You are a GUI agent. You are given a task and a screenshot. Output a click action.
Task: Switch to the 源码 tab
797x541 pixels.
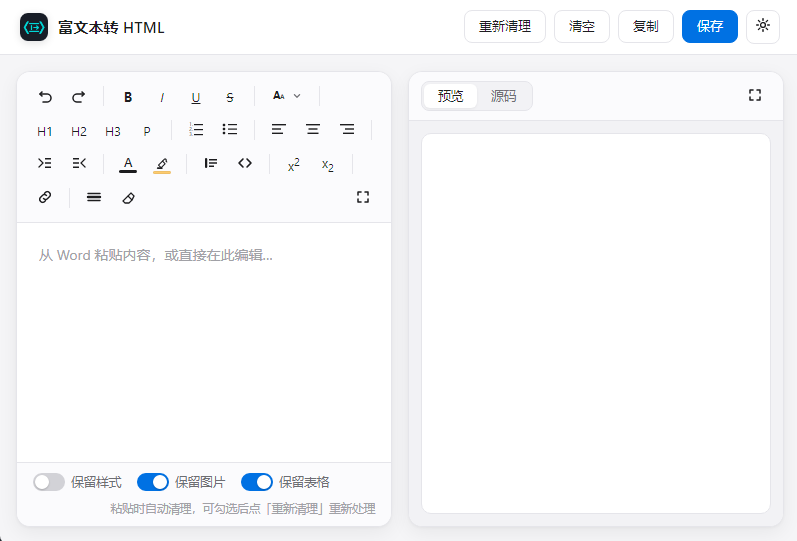(503, 96)
